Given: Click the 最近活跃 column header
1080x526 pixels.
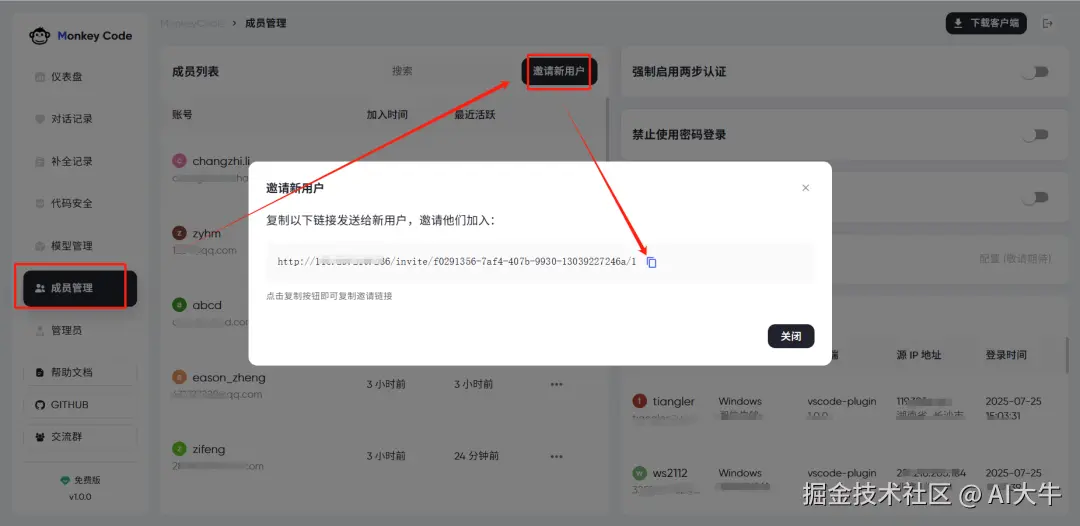Looking at the screenshot, I should [x=475, y=115].
